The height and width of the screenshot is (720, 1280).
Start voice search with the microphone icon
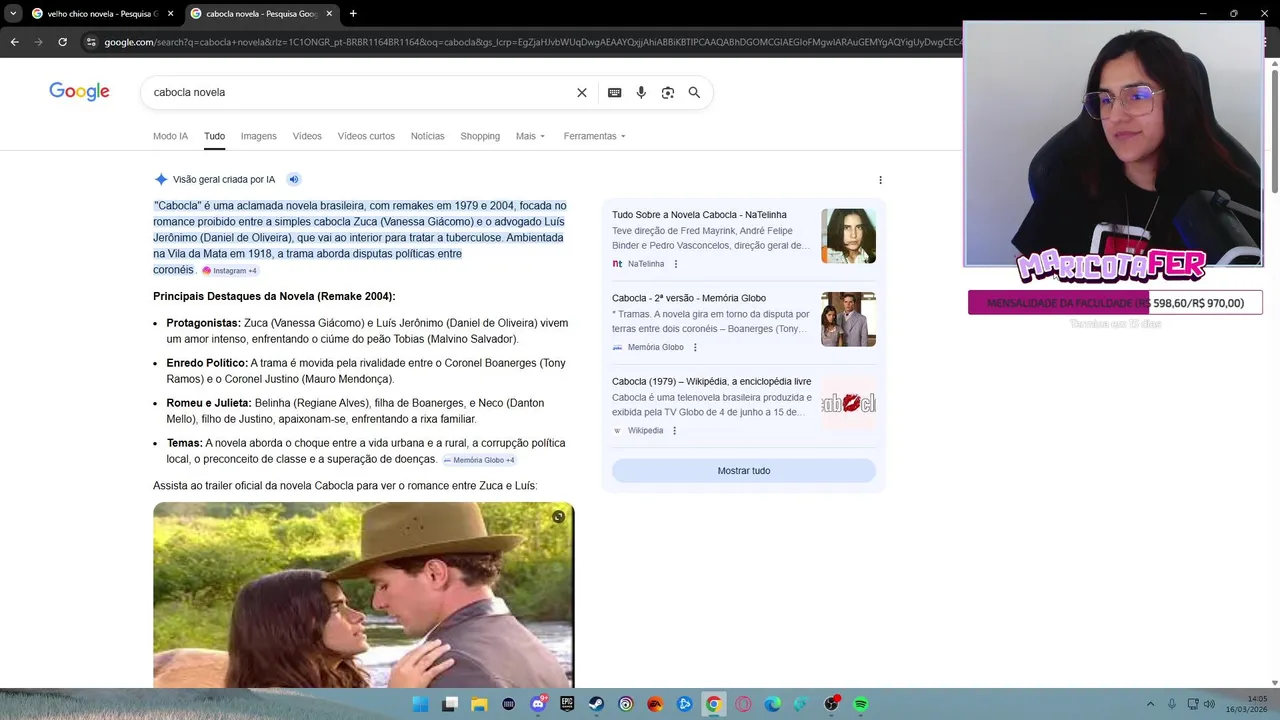tap(641, 92)
